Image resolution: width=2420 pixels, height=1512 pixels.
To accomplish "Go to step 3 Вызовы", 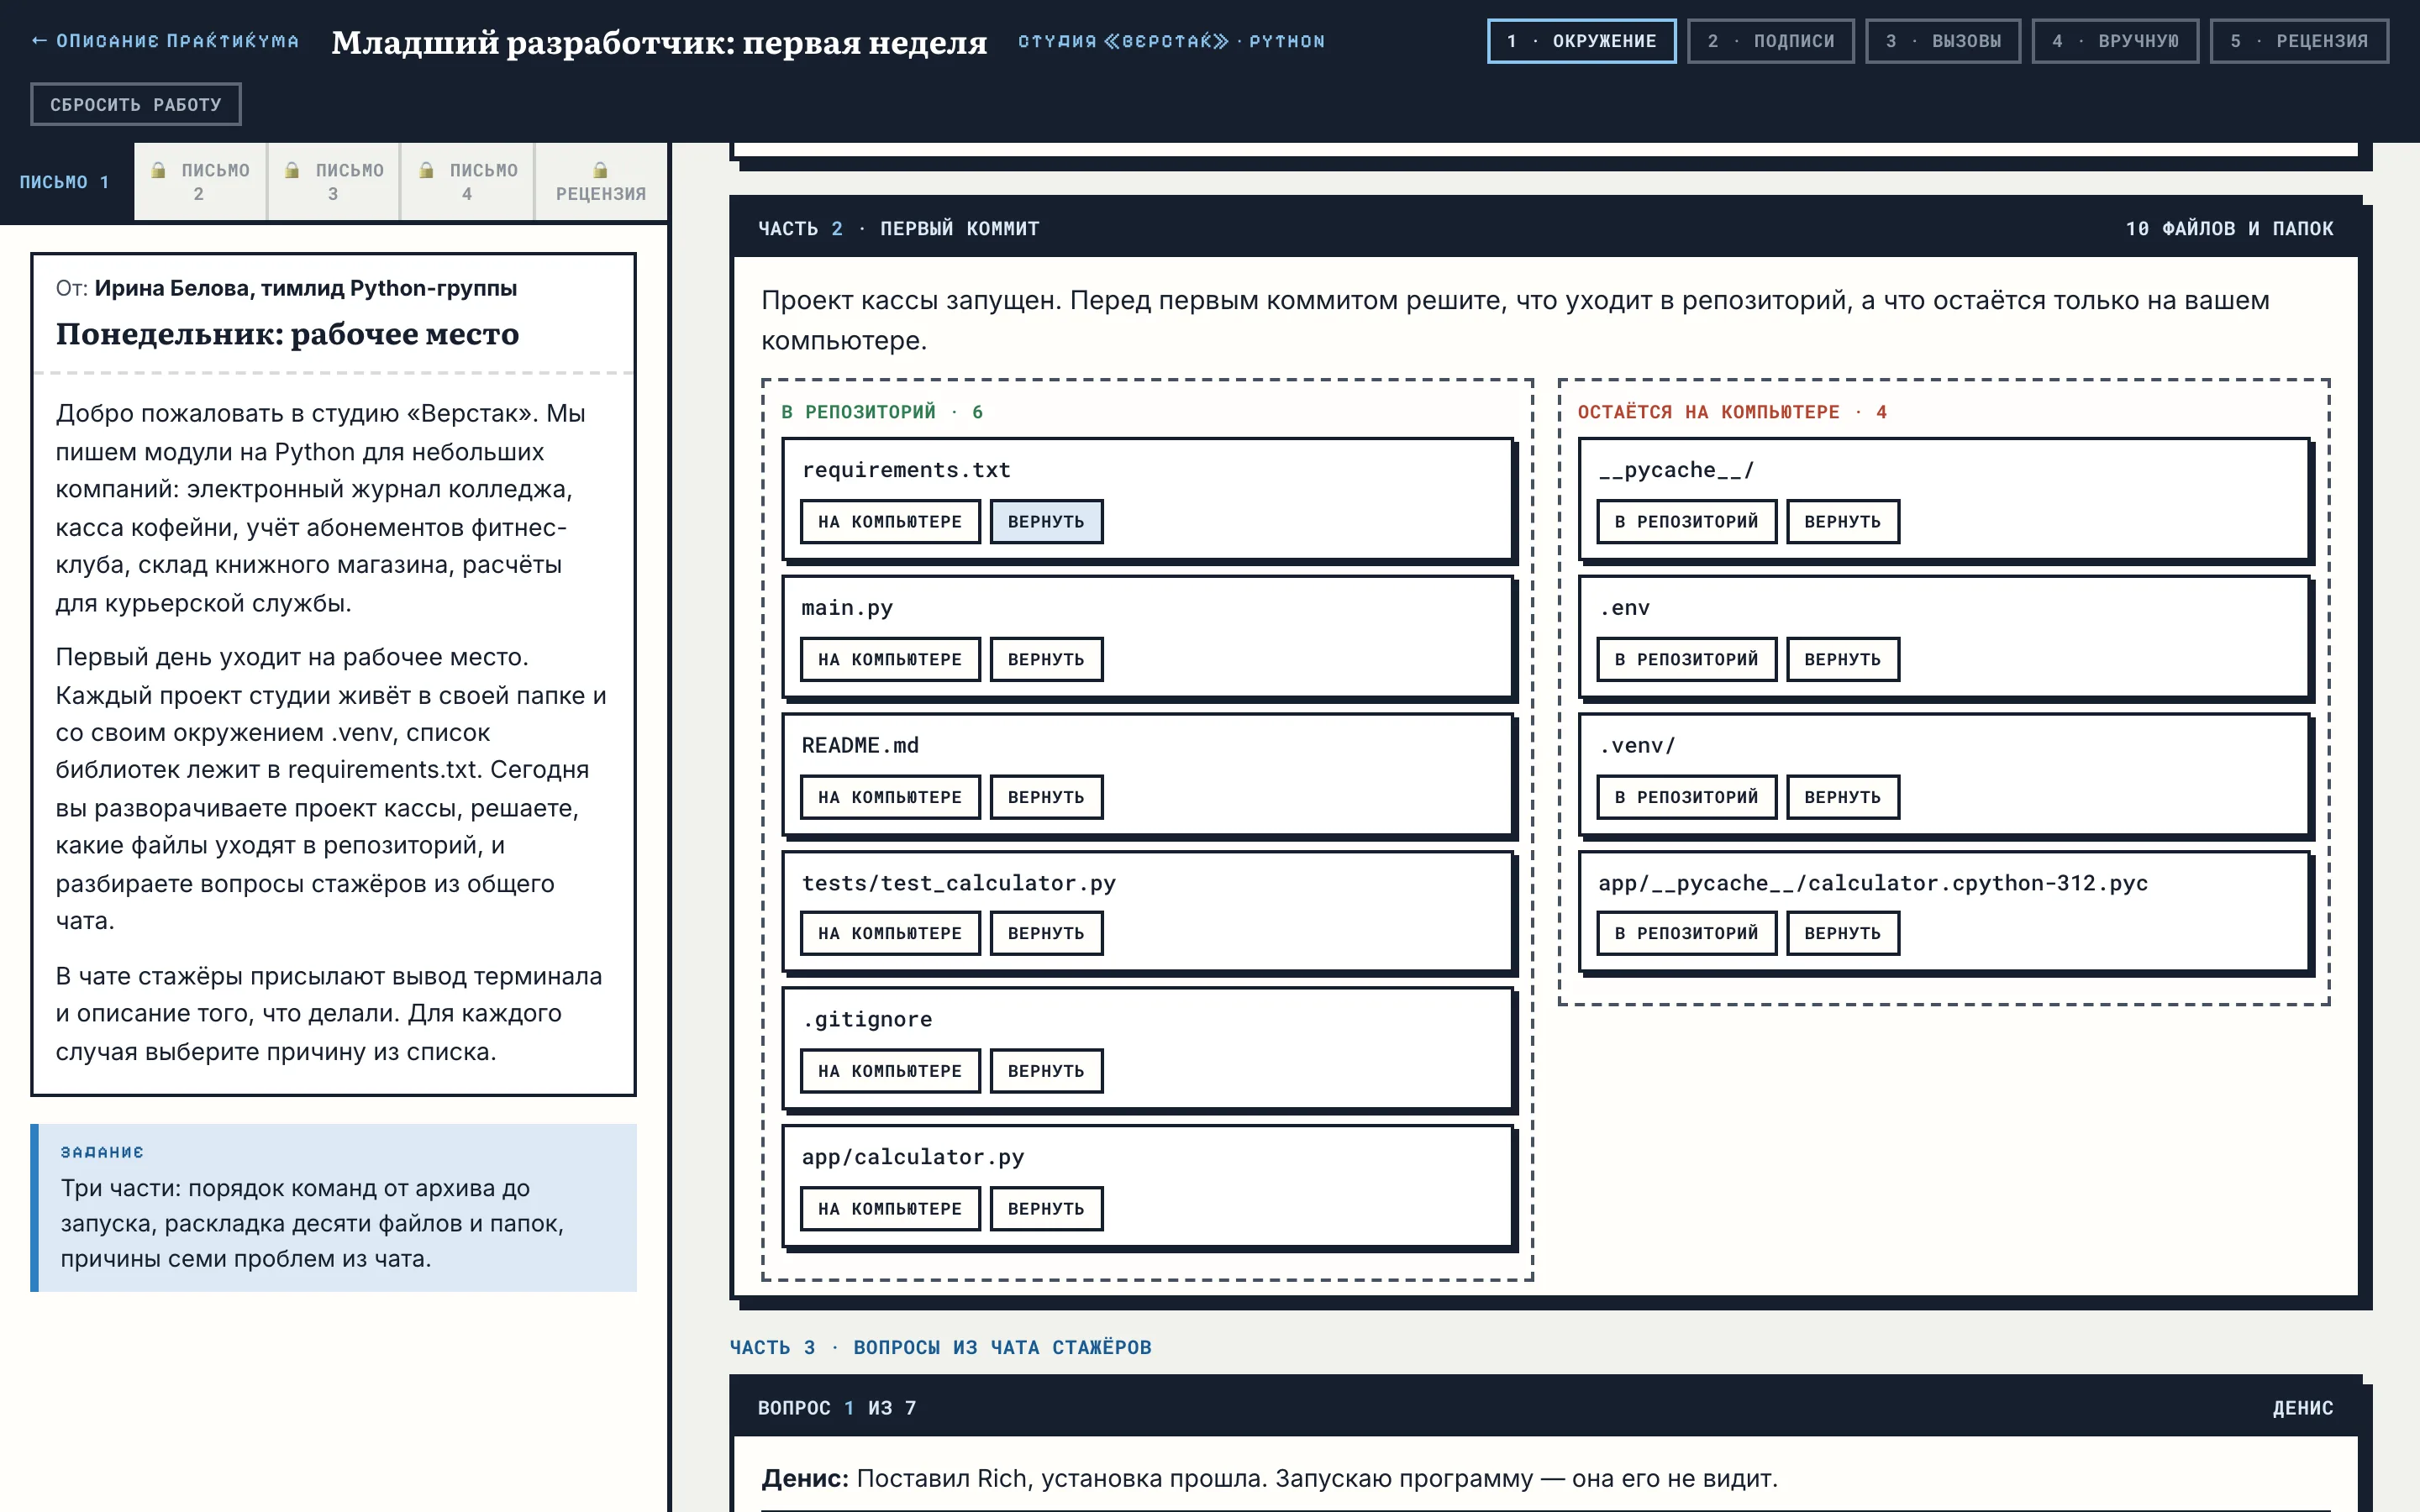I will (1943, 41).
